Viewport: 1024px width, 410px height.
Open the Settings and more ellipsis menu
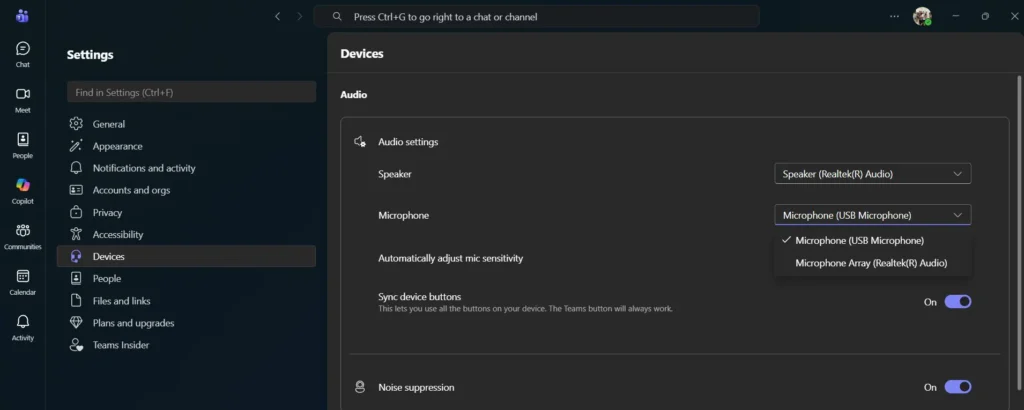point(894,16)
